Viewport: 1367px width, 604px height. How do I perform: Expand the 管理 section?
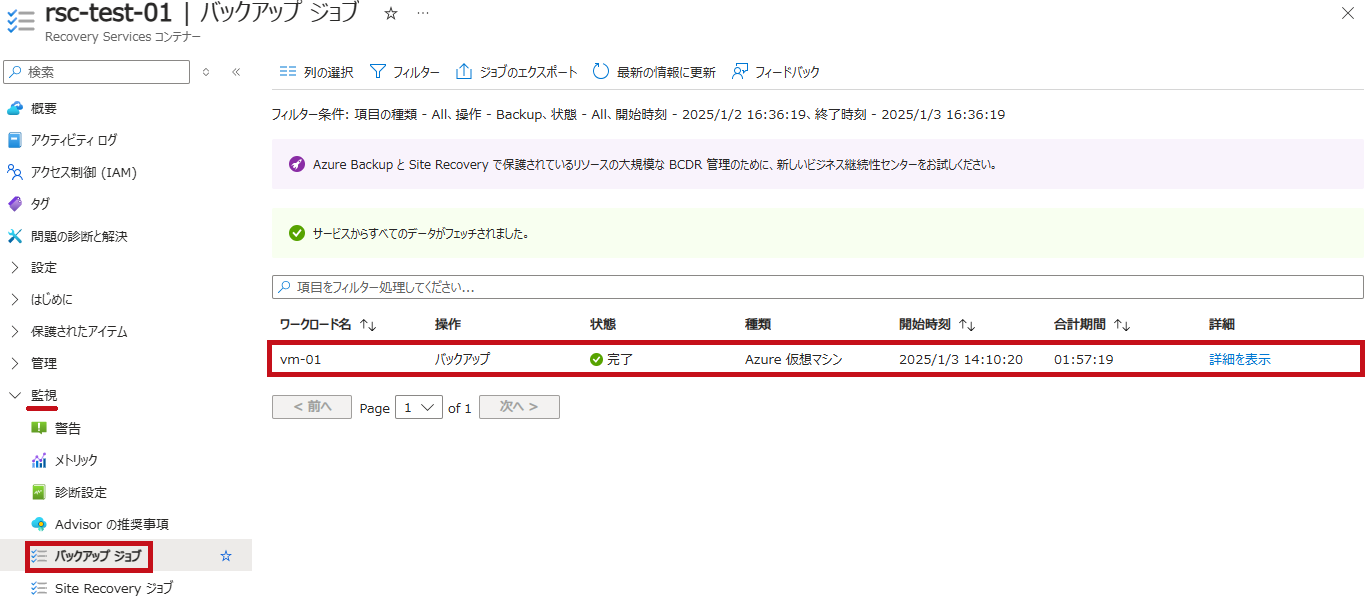(x=44, y=363)
